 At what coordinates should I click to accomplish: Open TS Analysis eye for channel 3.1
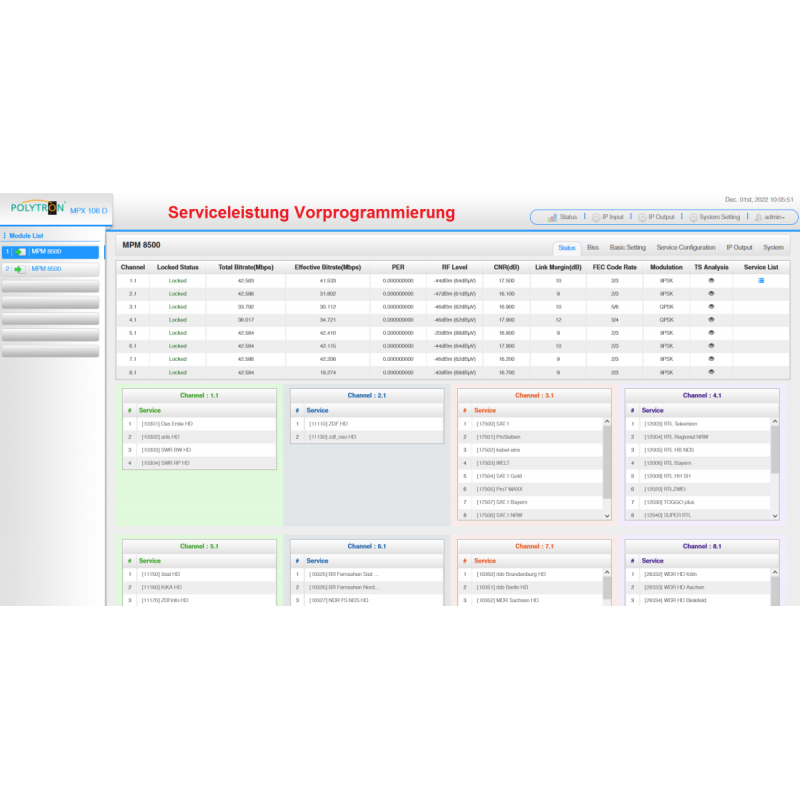click(x=711, y=307)
